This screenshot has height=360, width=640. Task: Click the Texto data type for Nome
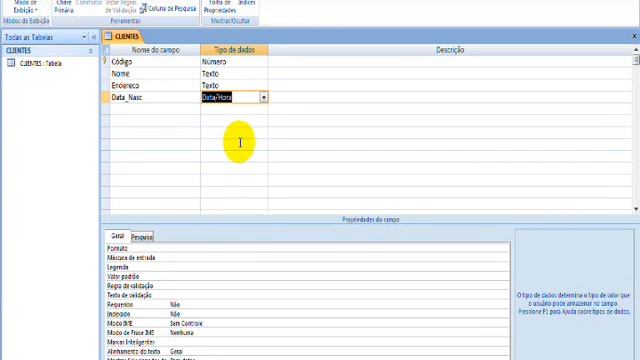click(x=234, y=73)
